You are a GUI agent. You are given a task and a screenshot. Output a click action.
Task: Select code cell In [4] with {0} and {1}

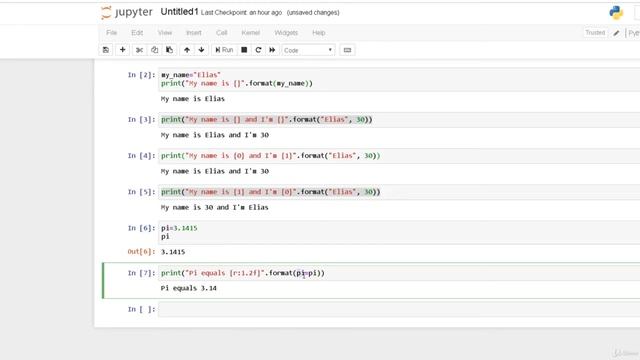(399, 156)
